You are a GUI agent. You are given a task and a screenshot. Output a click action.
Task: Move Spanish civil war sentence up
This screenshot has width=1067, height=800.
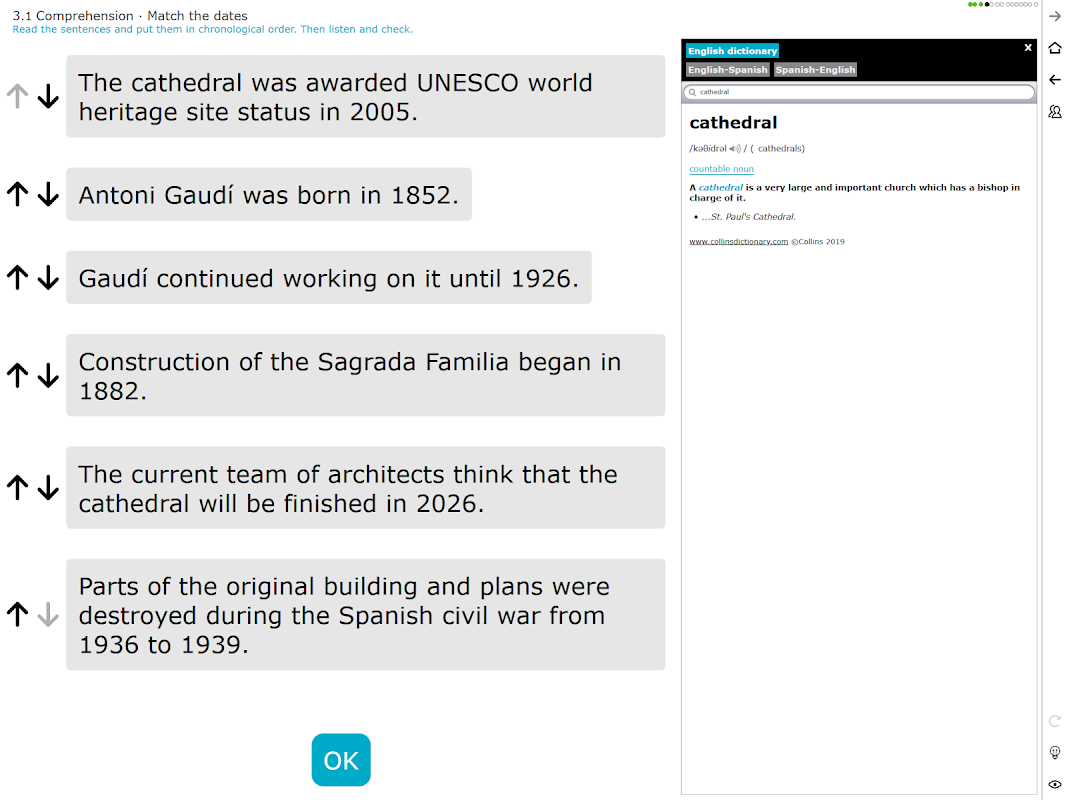tap(18, 614)
